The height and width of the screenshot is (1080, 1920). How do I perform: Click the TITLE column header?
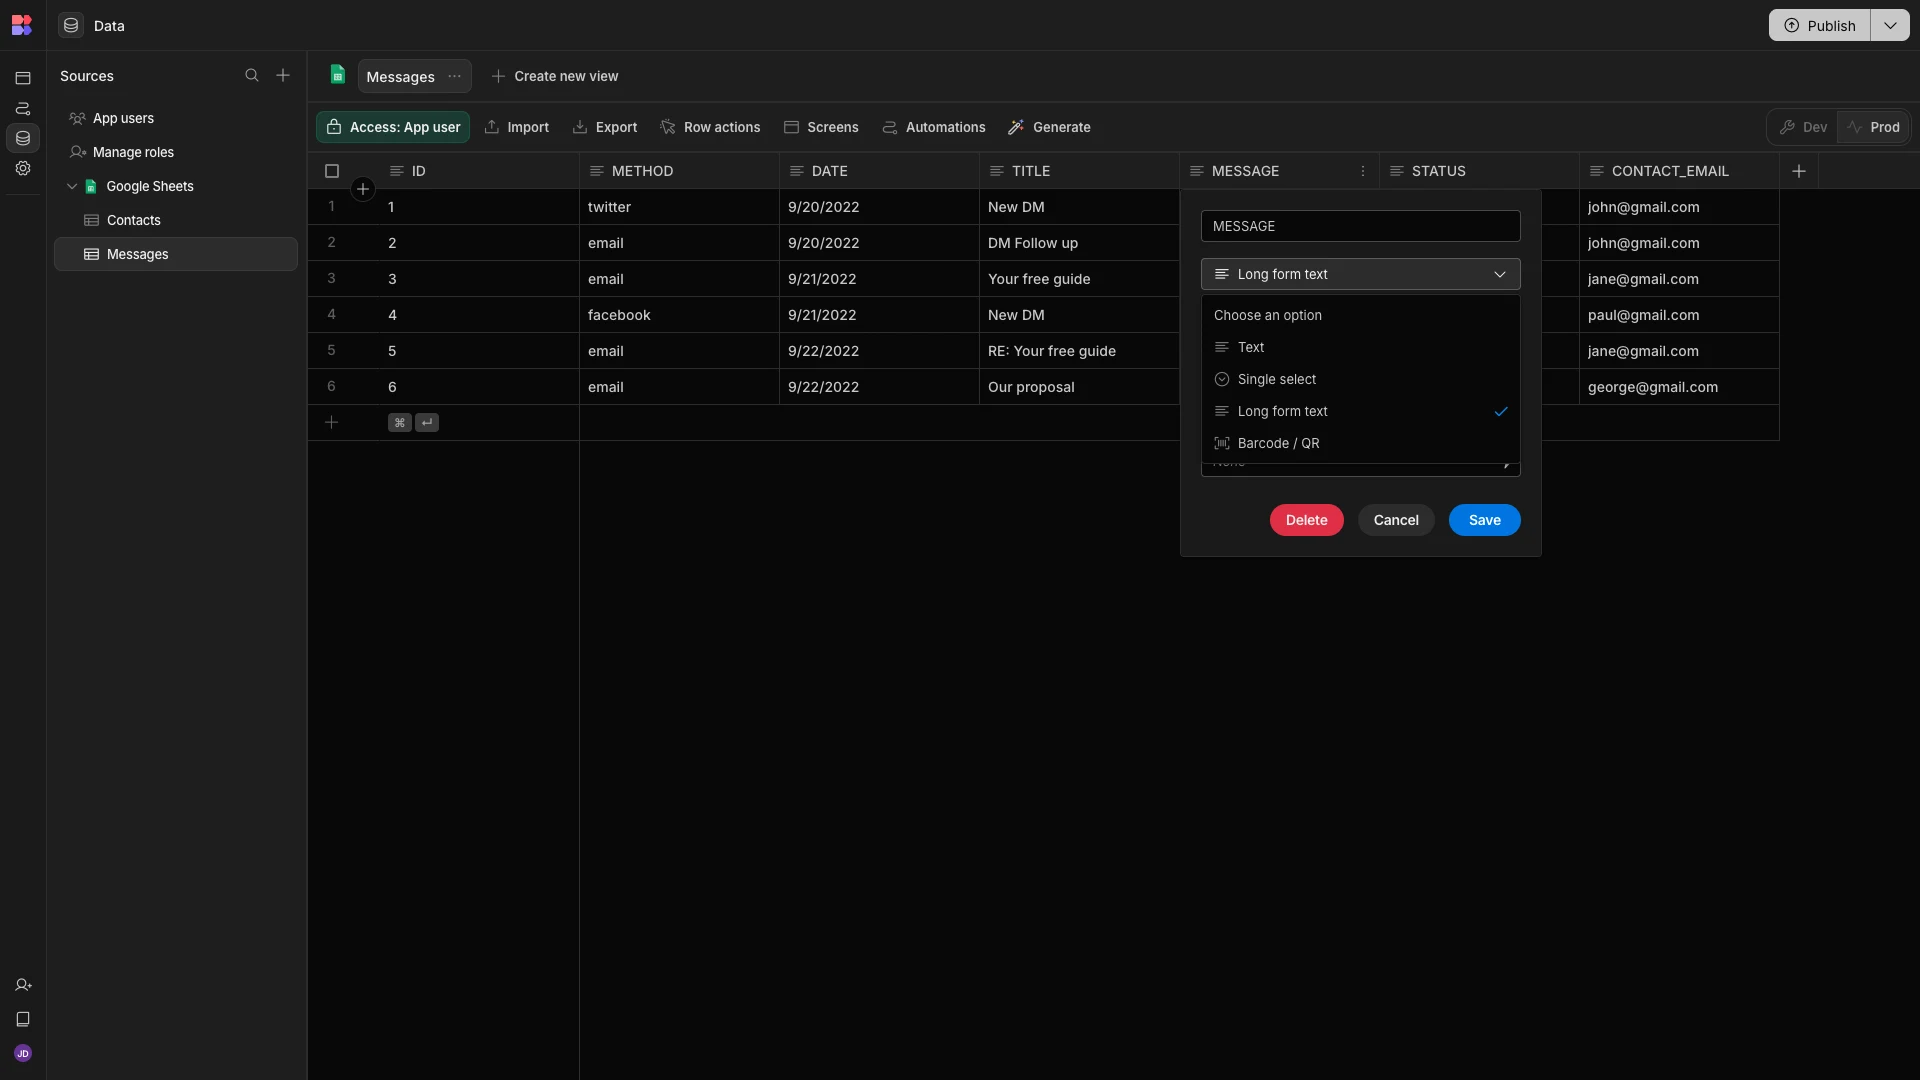tap(1079, 171)
